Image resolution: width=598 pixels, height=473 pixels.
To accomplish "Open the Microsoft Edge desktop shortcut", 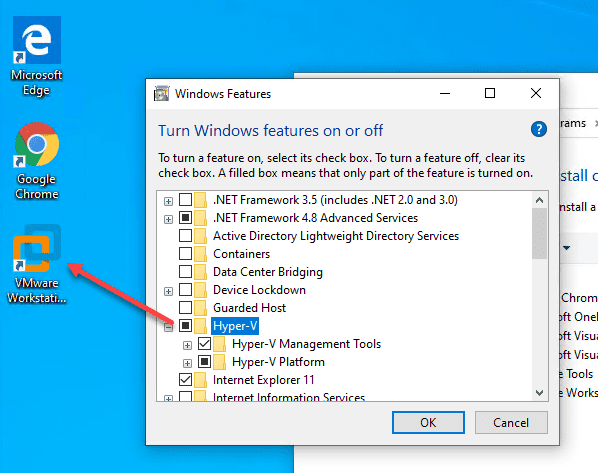I will coord(37,56).
